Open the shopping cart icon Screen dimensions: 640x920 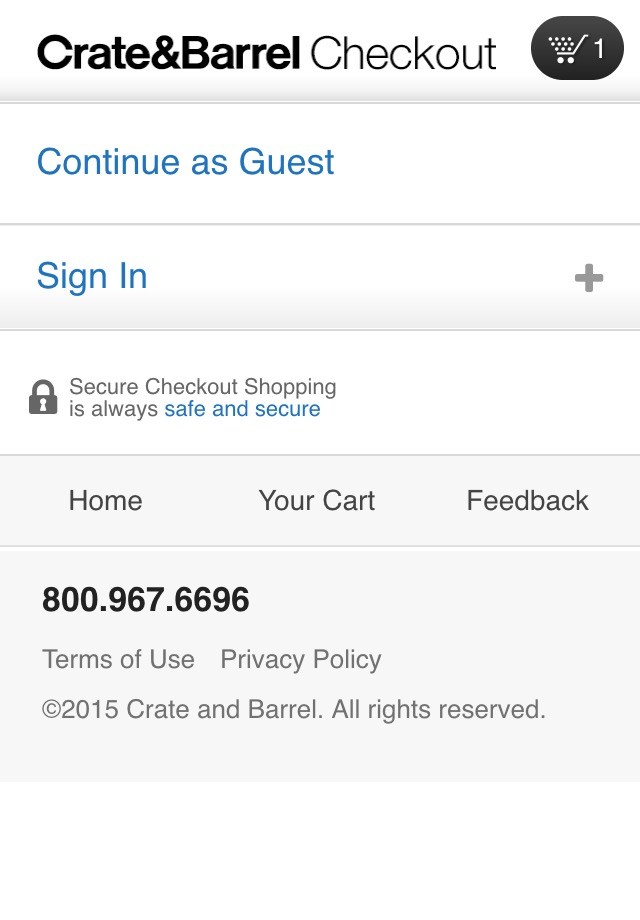coord(565,47)
